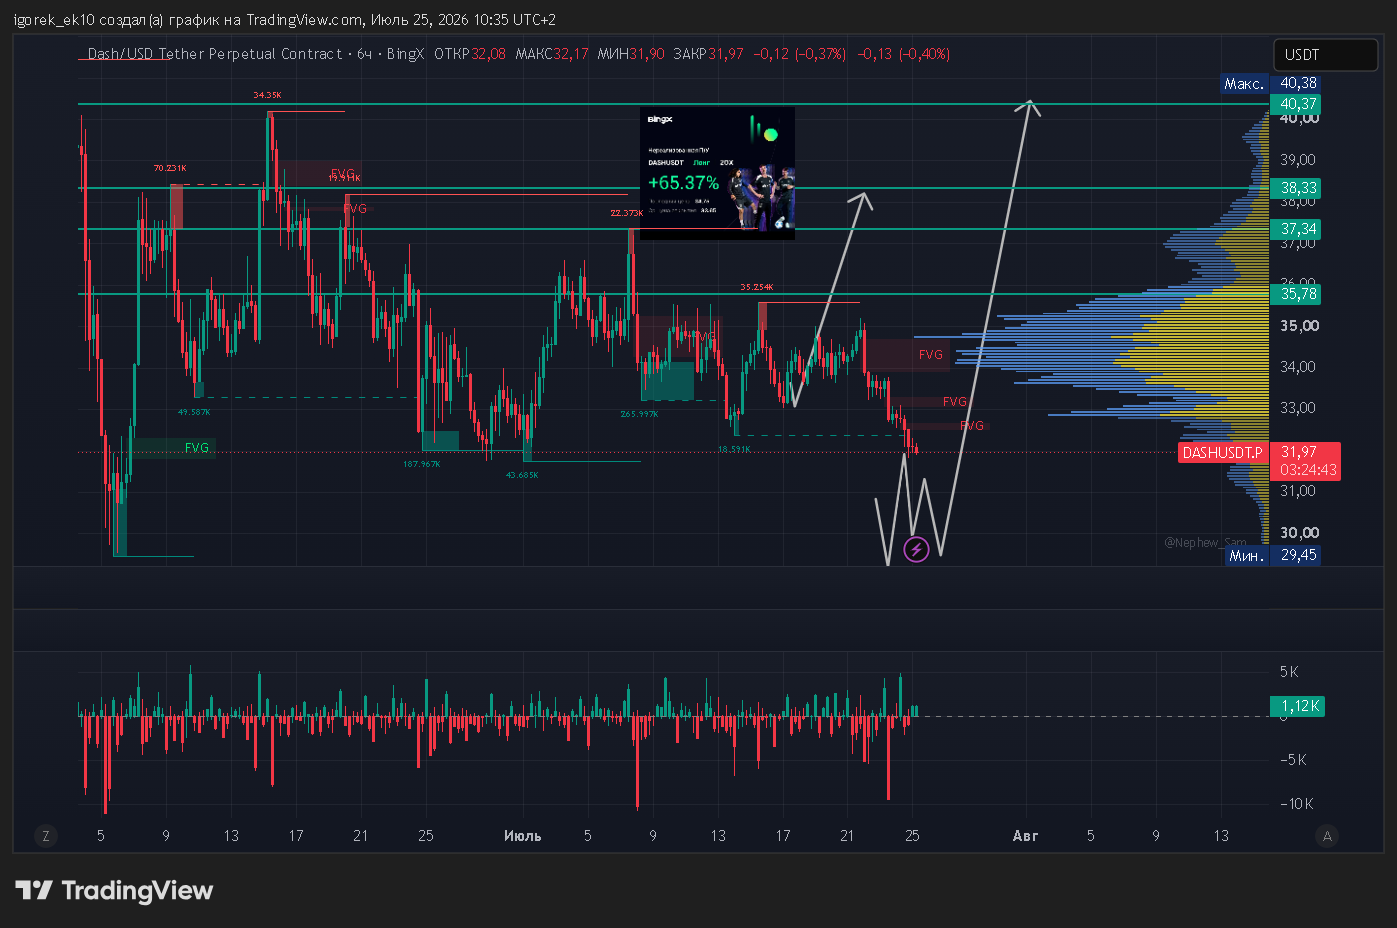Toggle auto scale with the A button
The width and height of the screenshot is (1397, 928).
[1327, 836]
